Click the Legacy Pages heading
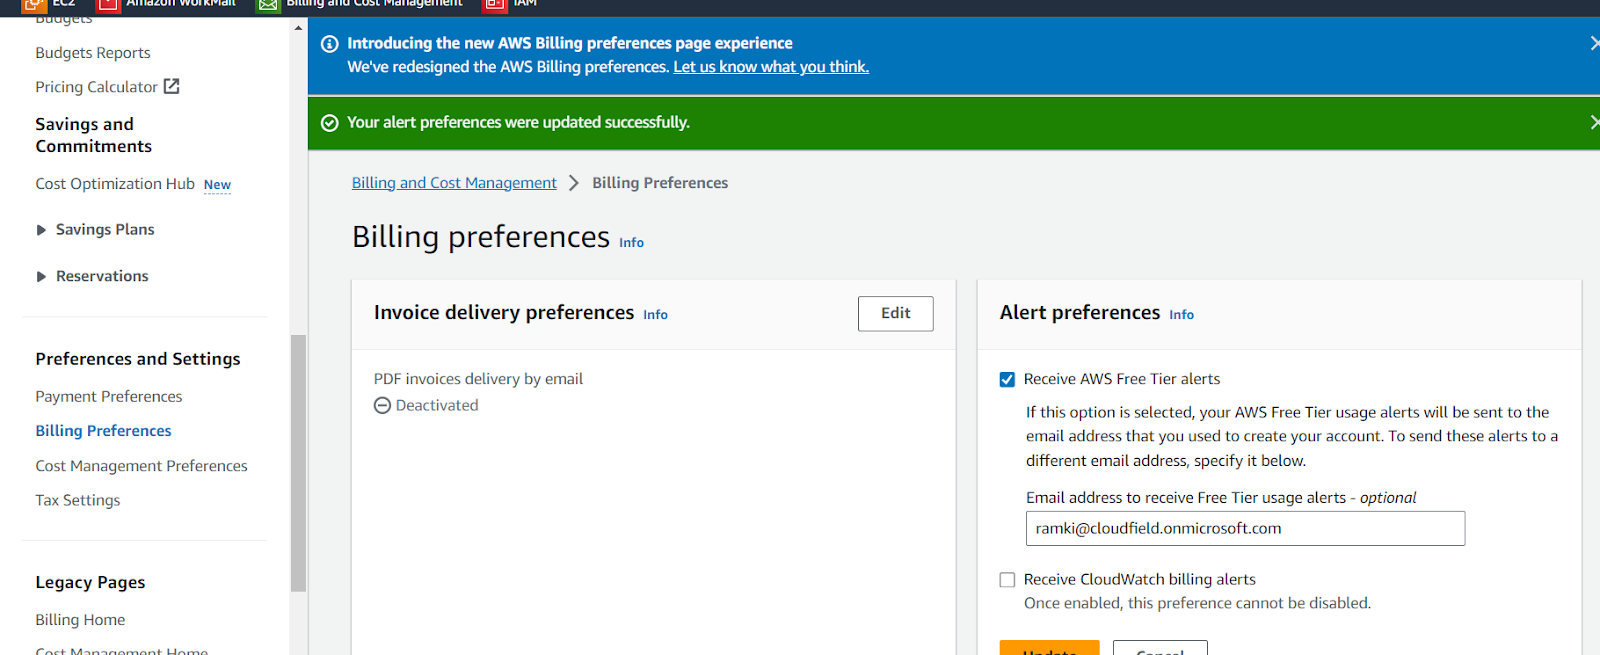The width and height of the screenshot is (1600, 655). (x=90, y=583)
